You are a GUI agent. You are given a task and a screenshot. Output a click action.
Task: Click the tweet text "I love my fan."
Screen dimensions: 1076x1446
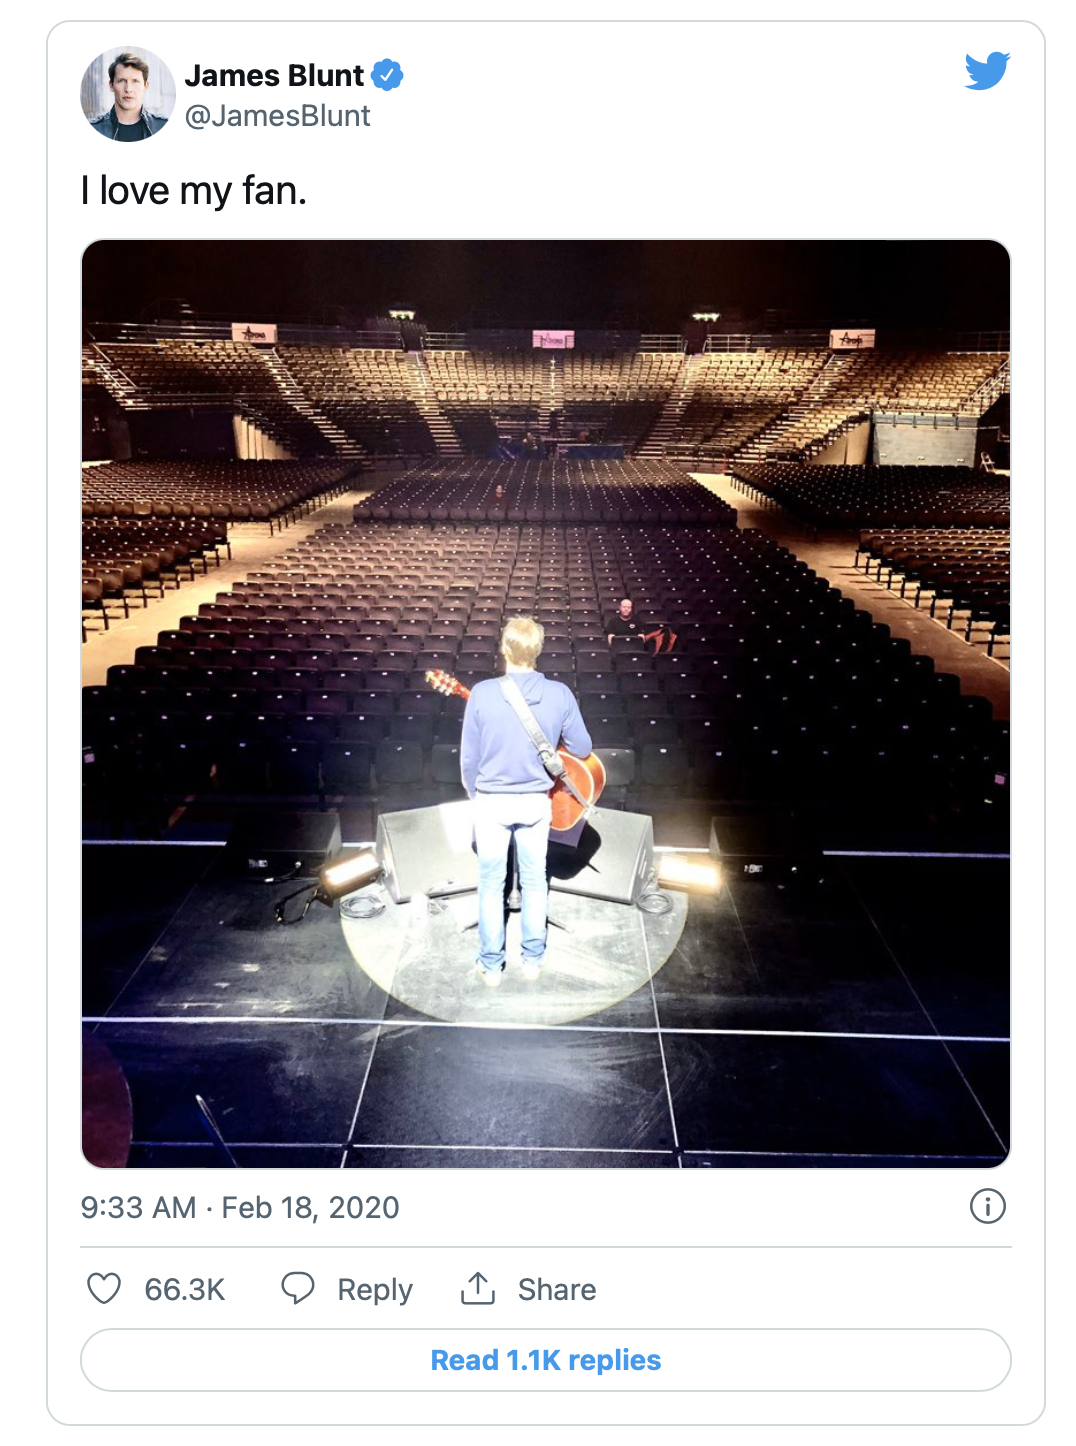pos(194,190)
